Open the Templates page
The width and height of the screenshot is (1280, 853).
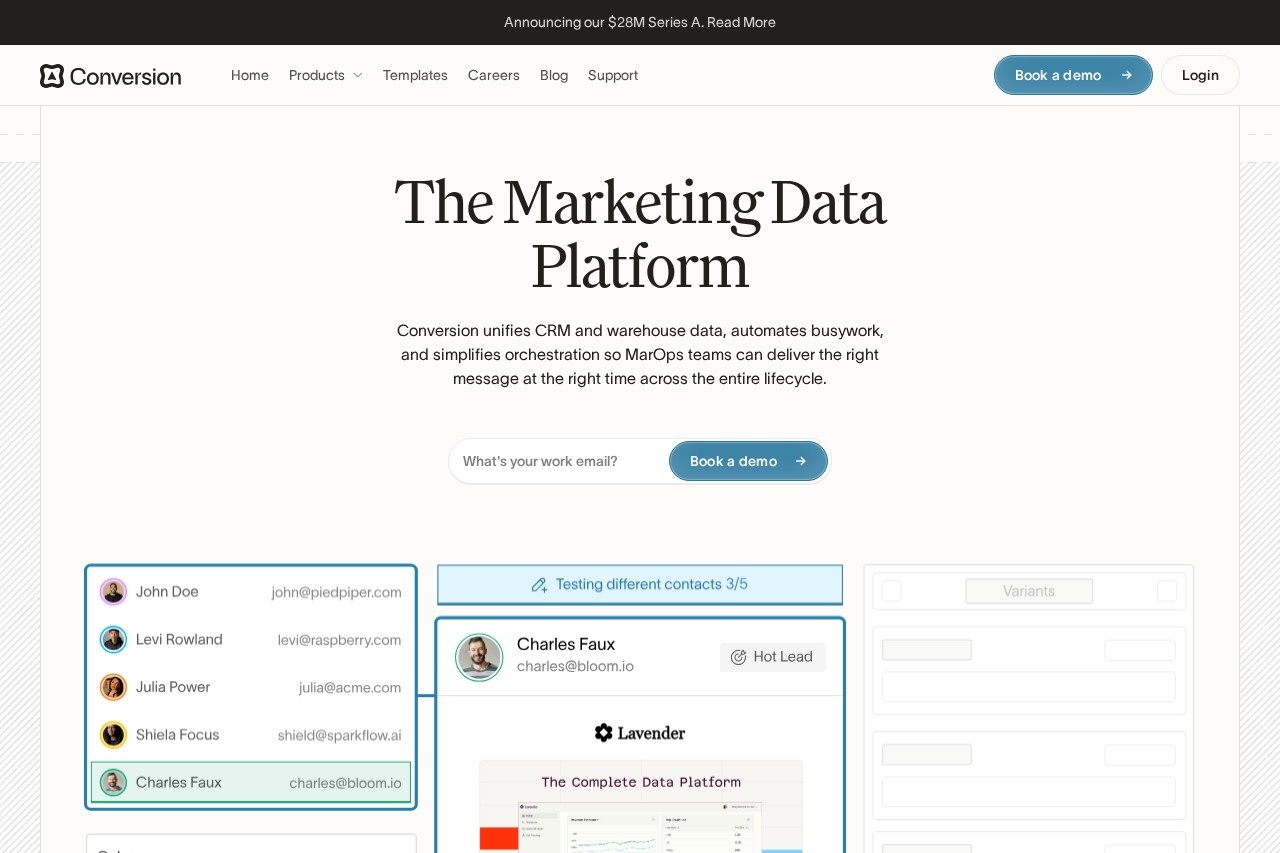[415, 75]
